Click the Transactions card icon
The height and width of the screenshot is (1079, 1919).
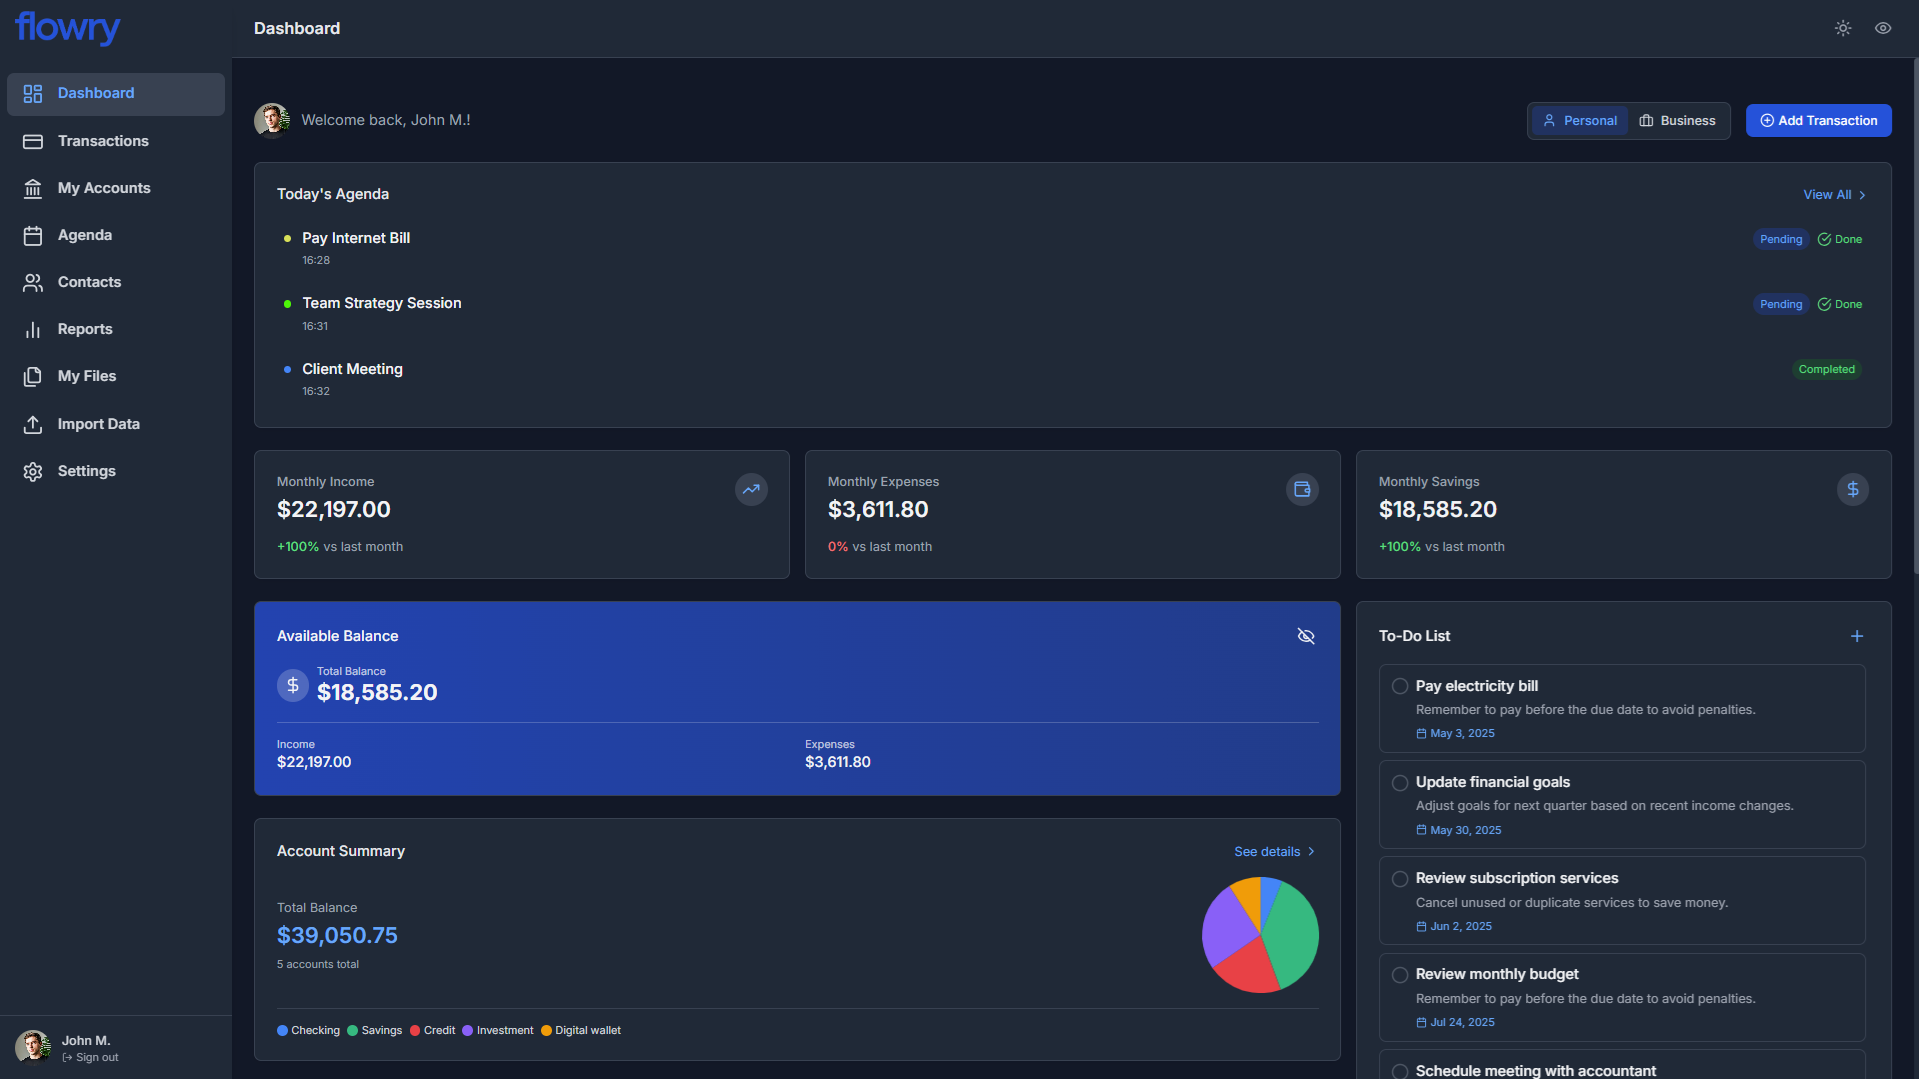pos(33,142)
